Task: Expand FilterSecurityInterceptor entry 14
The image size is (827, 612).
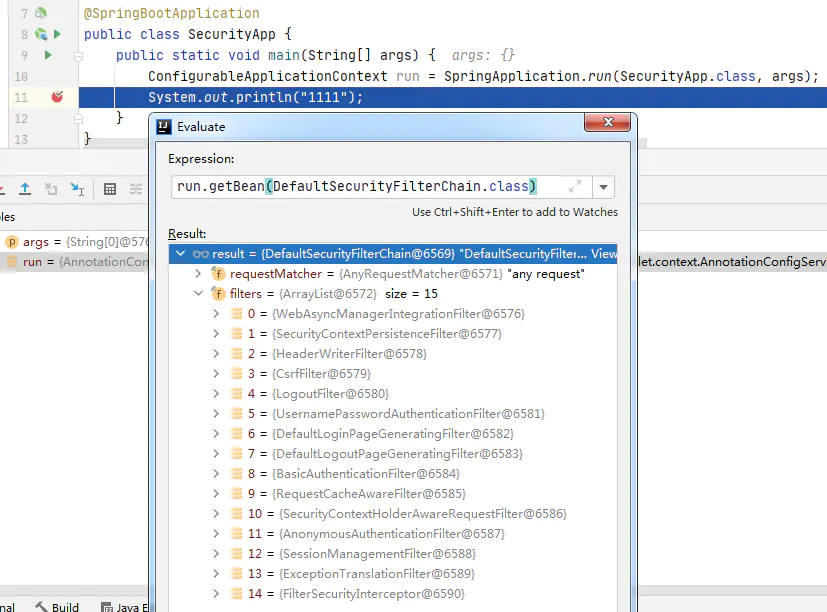Action: tap(216, 594)
